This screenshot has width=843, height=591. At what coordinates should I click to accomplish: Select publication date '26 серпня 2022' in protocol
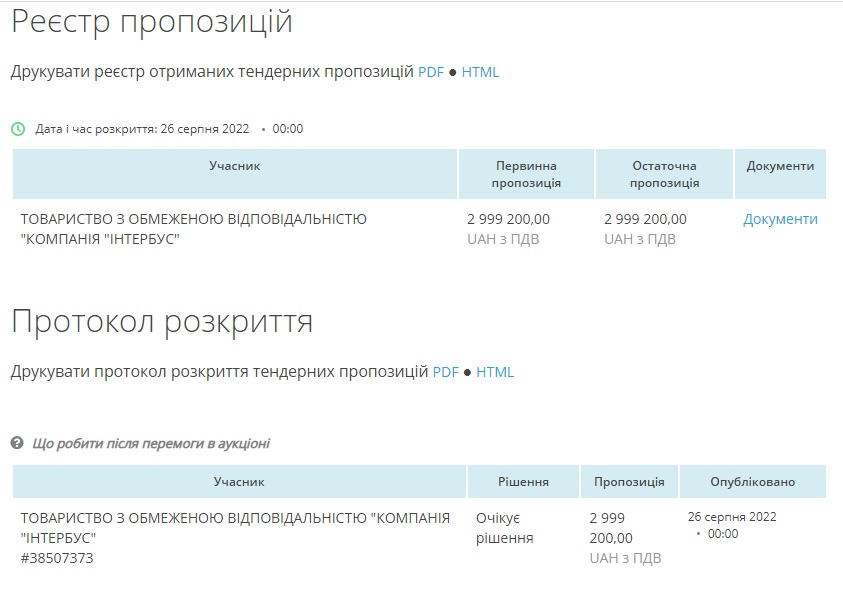732,517
